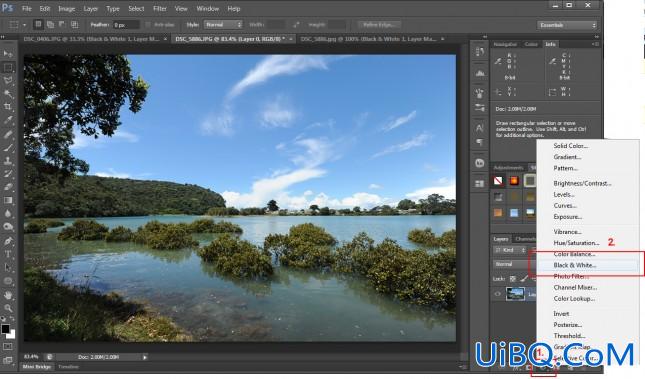Select the Magic Wand tool
Viewport: 645px width, 379px height.
point(8,94)
